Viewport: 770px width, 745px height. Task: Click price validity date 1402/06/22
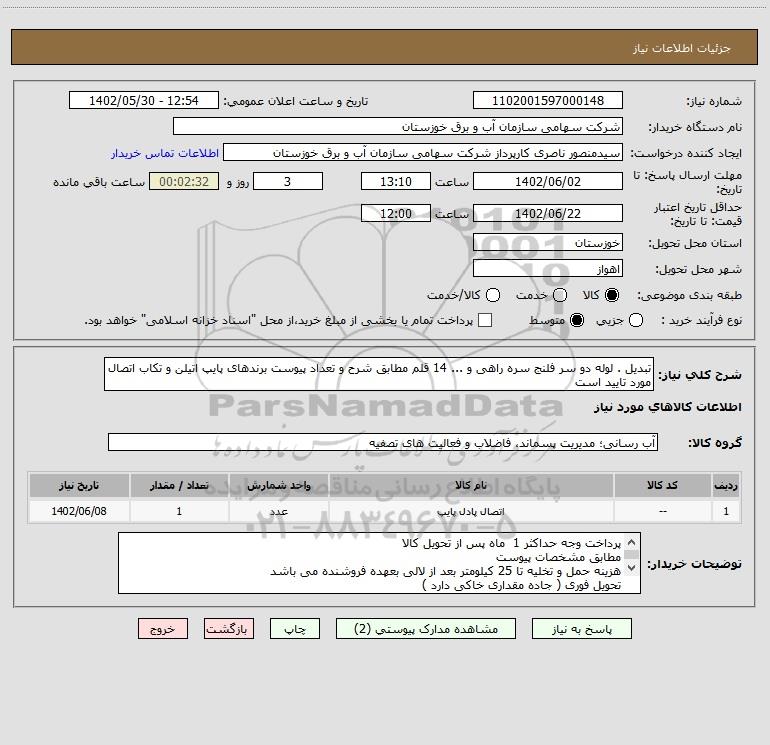548,213
